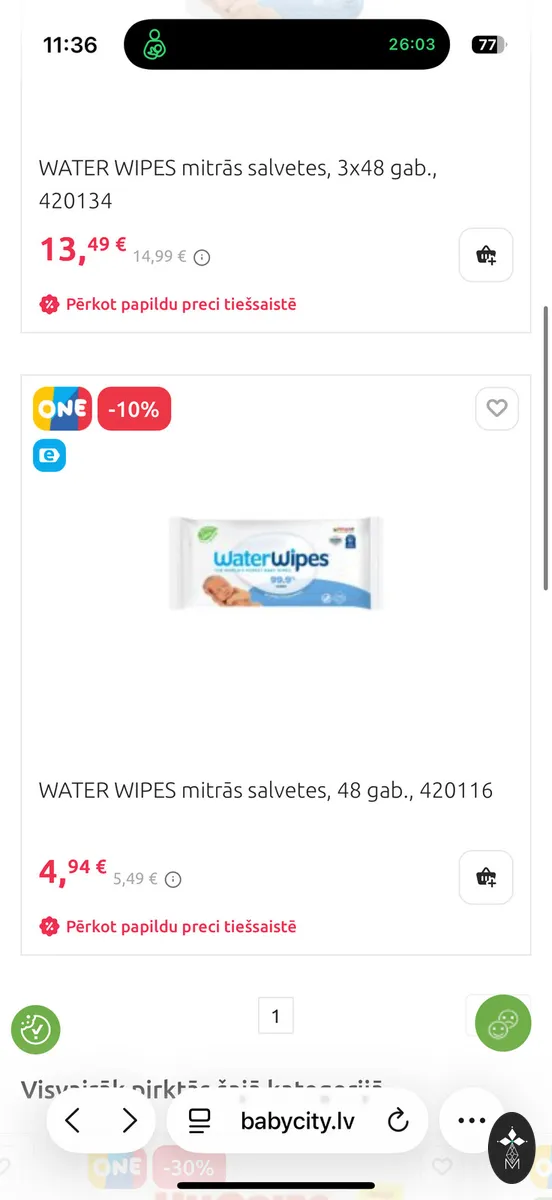Go back with the browser back arrow
The image size is (552, 1200).
point(73,1120)
